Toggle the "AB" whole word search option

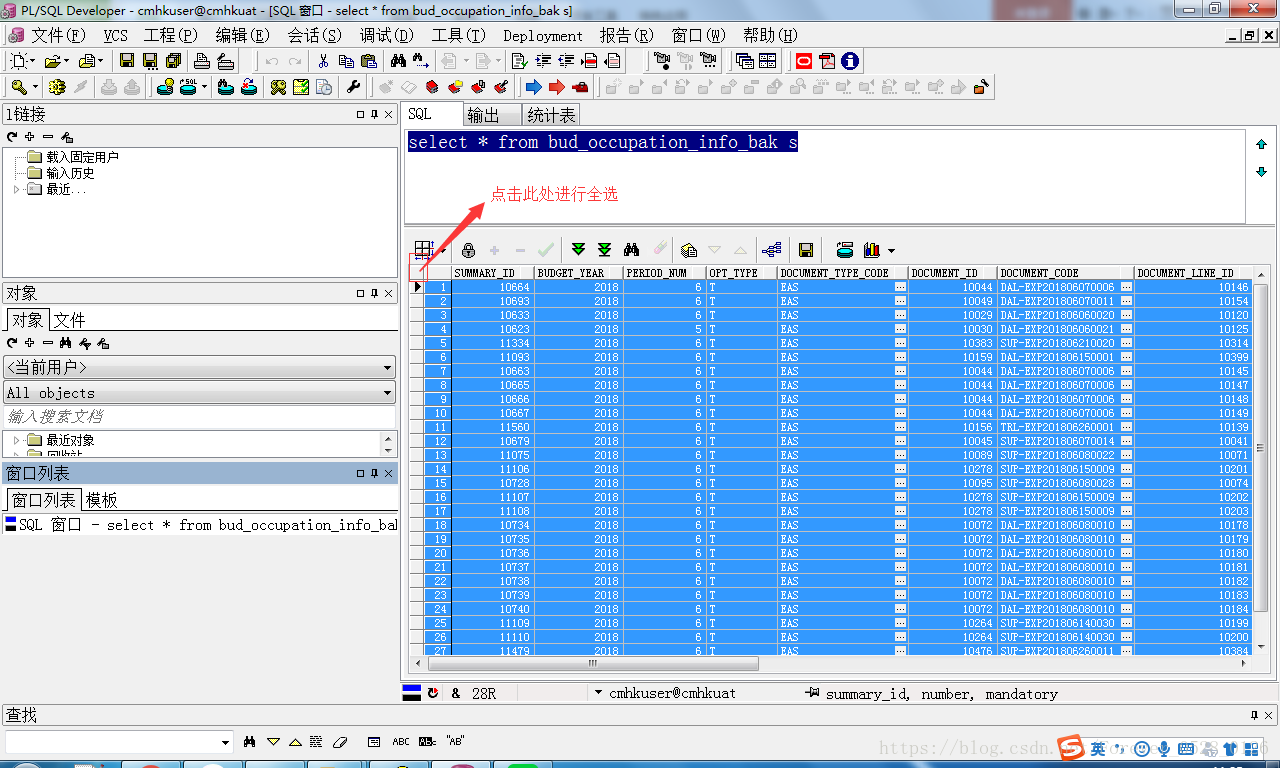(x=454, y=742)
